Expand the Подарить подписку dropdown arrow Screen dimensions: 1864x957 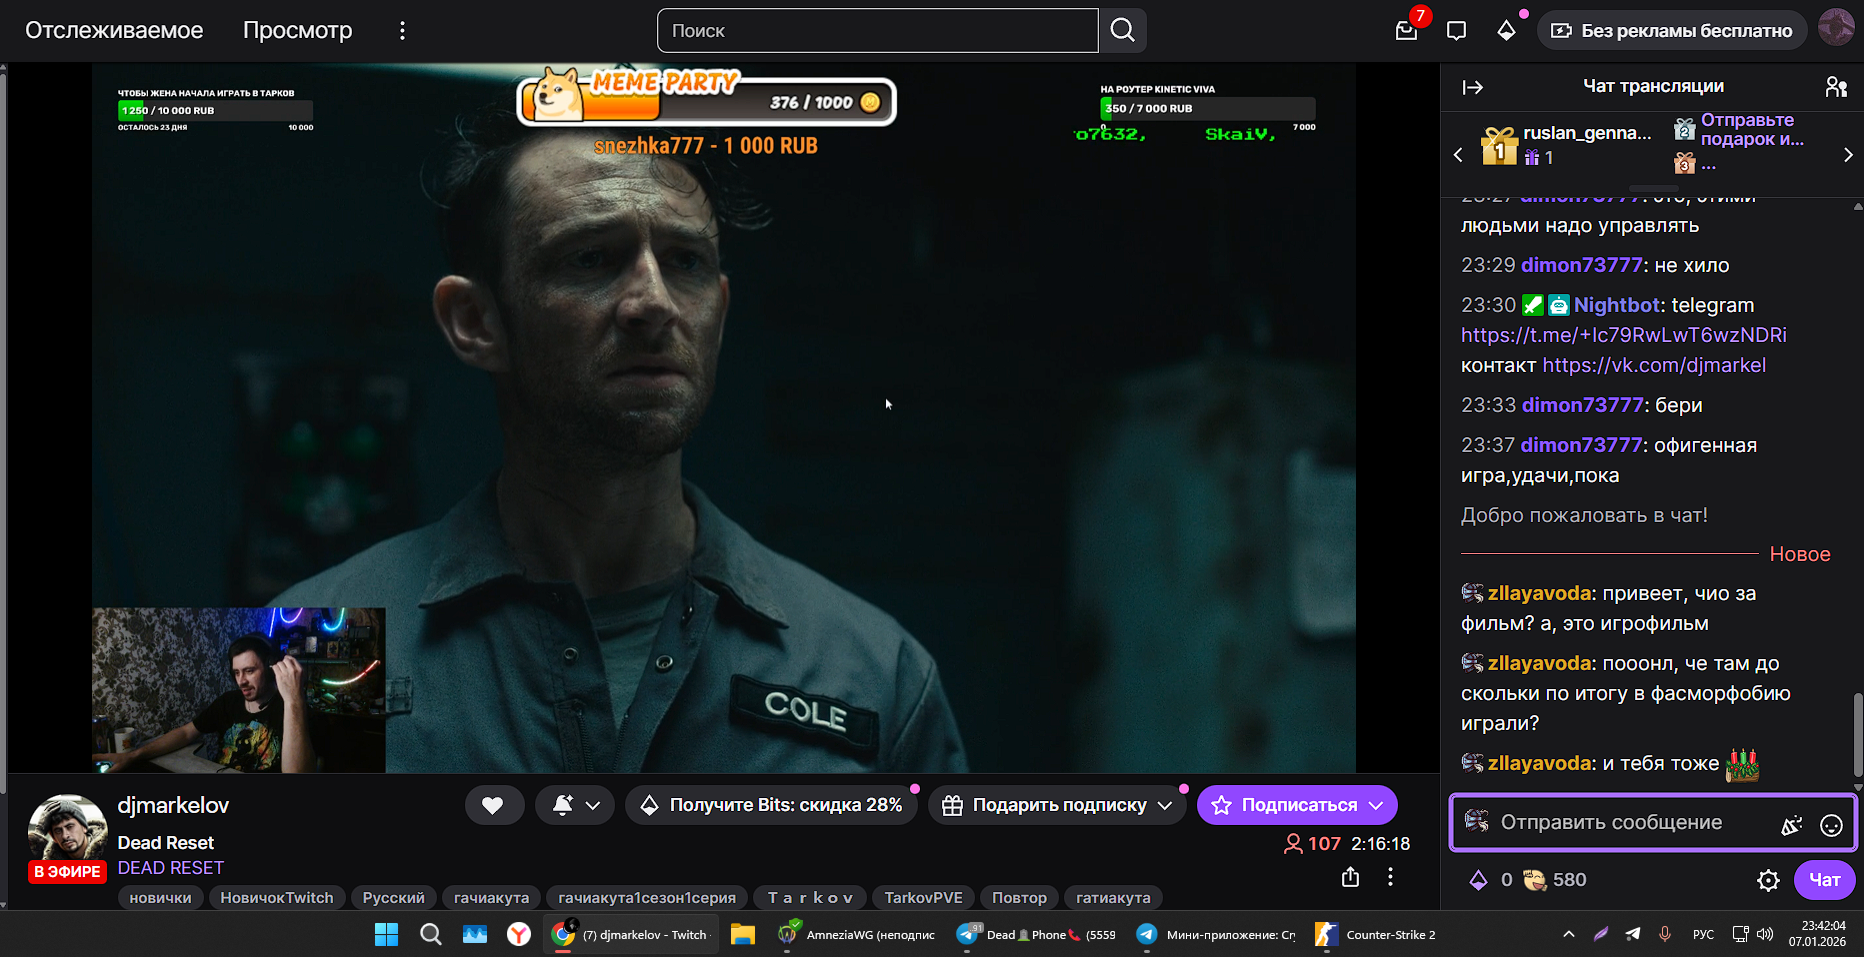click(1165, 805)
